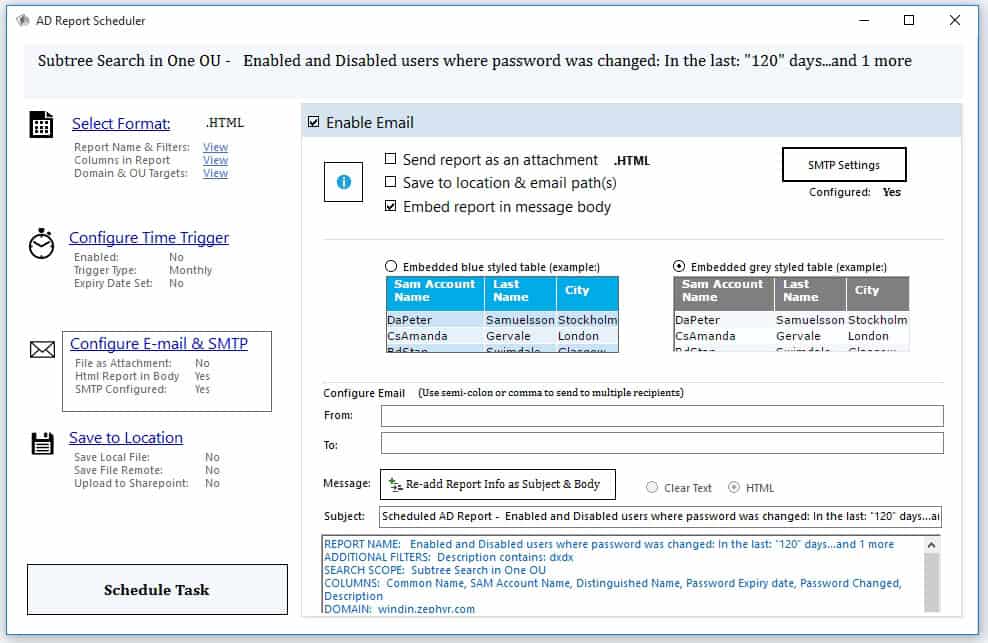The width and height of the screenshot is (988, 643).
Task: Open the Select Format link
Action: tap(121, 124)
